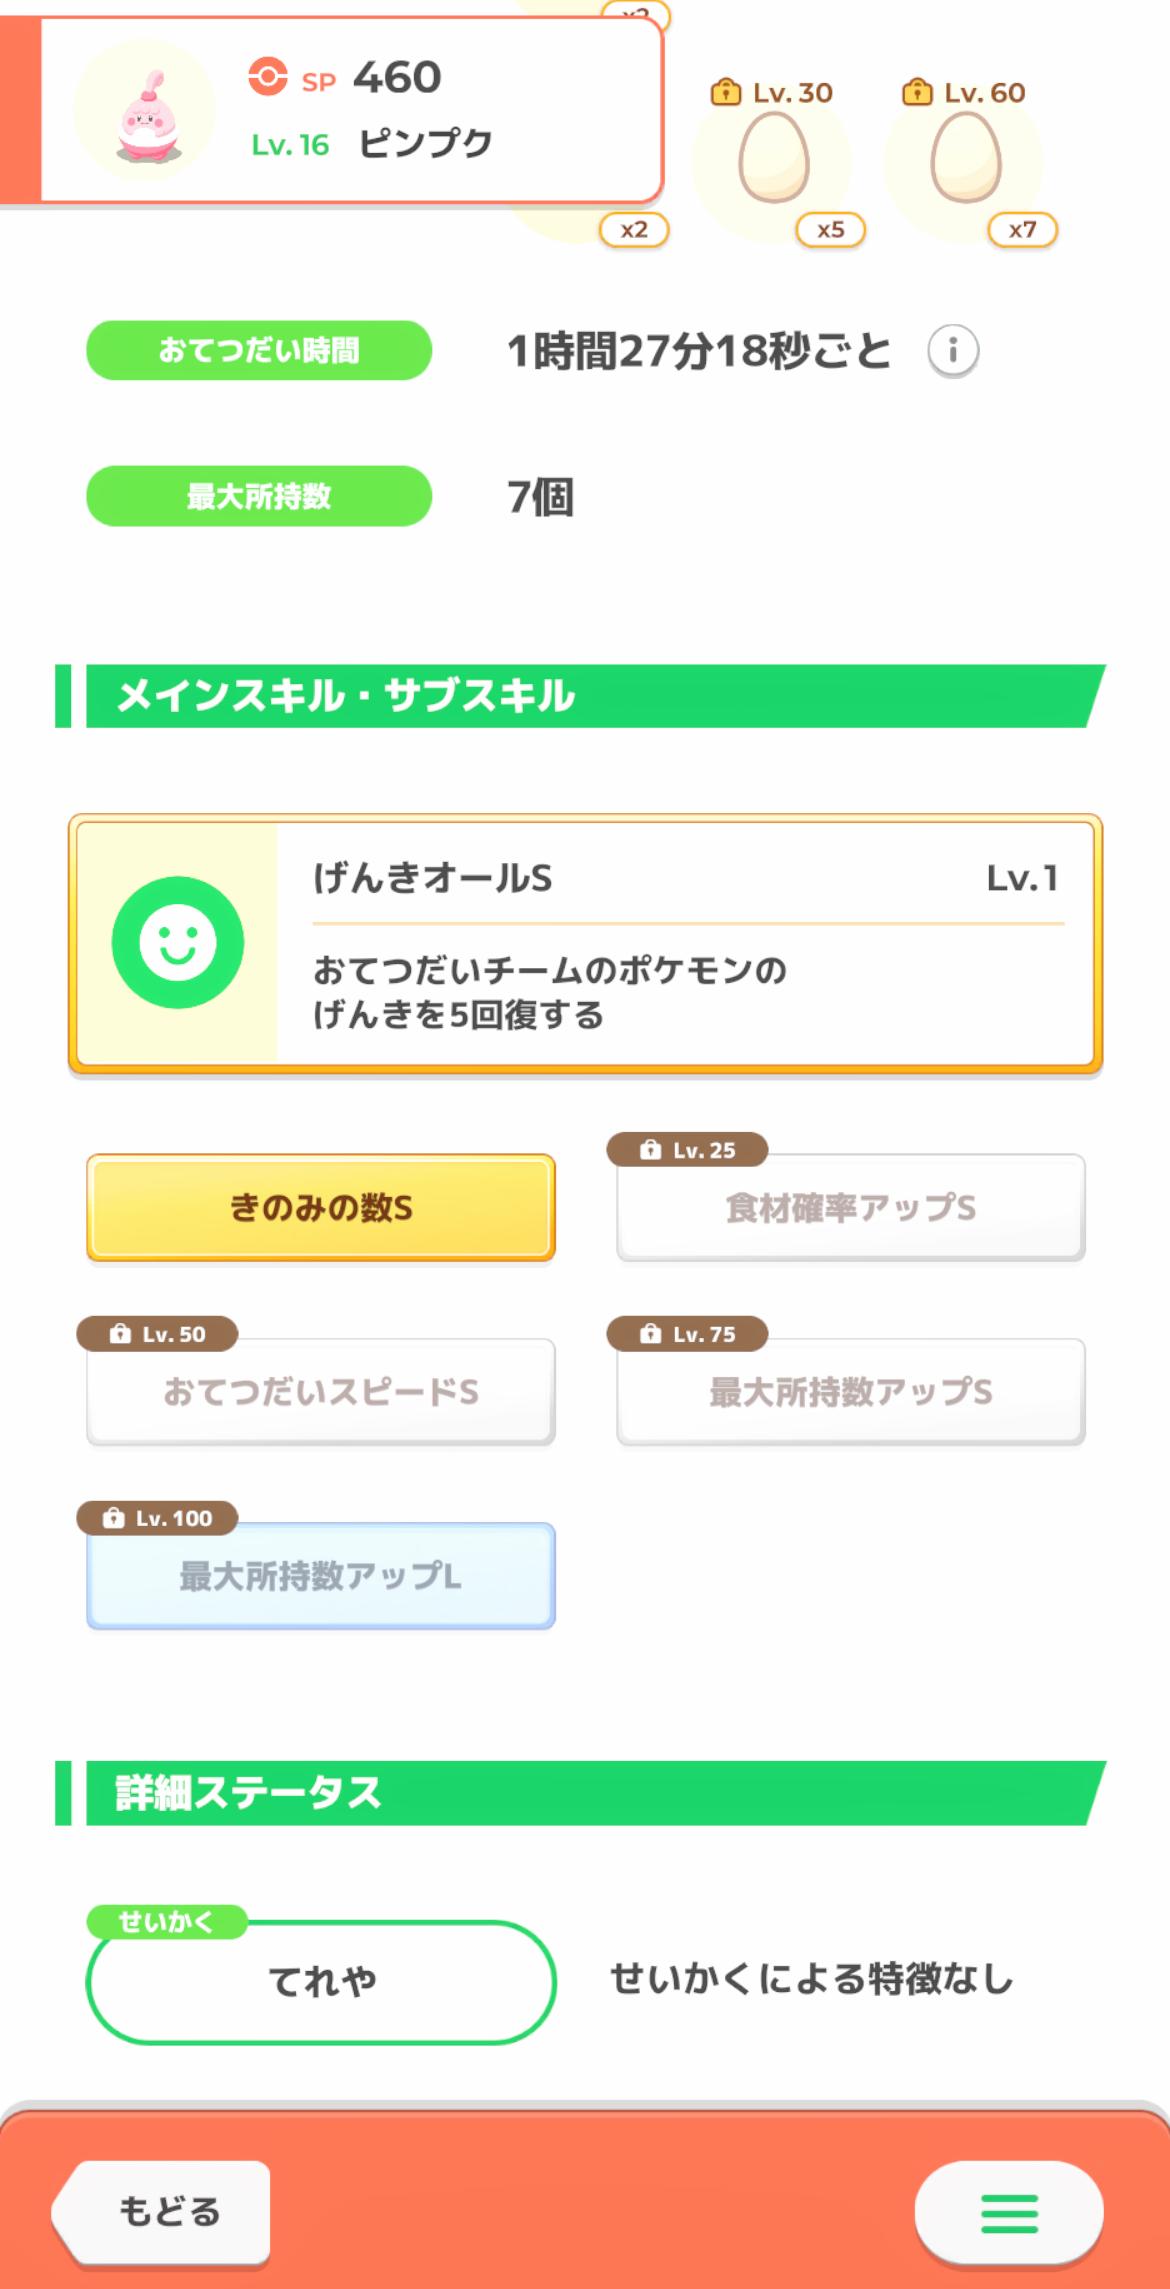Tap the Lv. 60 locked egg ingredient
1170x2289 pixels.
(x=965, y=158)
